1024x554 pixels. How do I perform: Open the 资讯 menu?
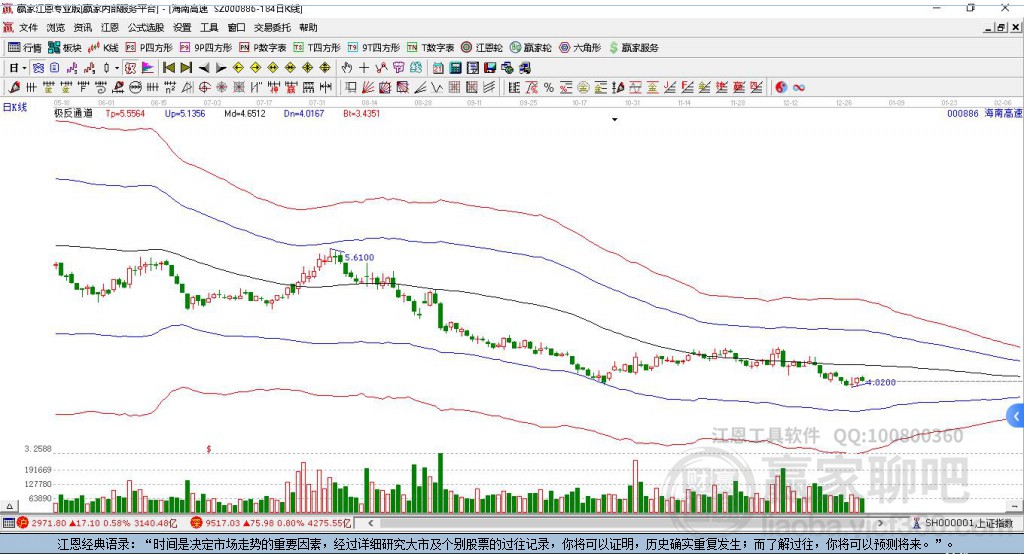83,27
